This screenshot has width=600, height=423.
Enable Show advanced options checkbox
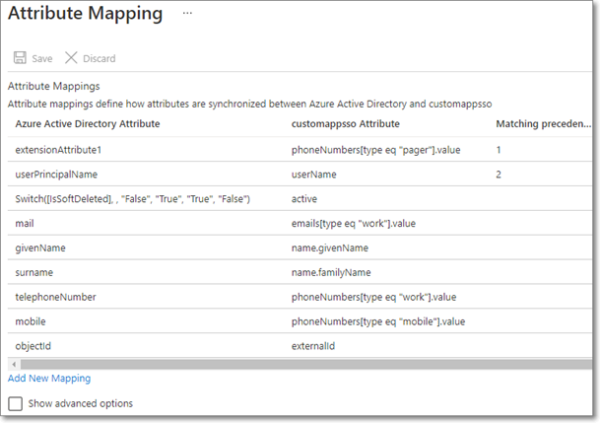(15, 403)
